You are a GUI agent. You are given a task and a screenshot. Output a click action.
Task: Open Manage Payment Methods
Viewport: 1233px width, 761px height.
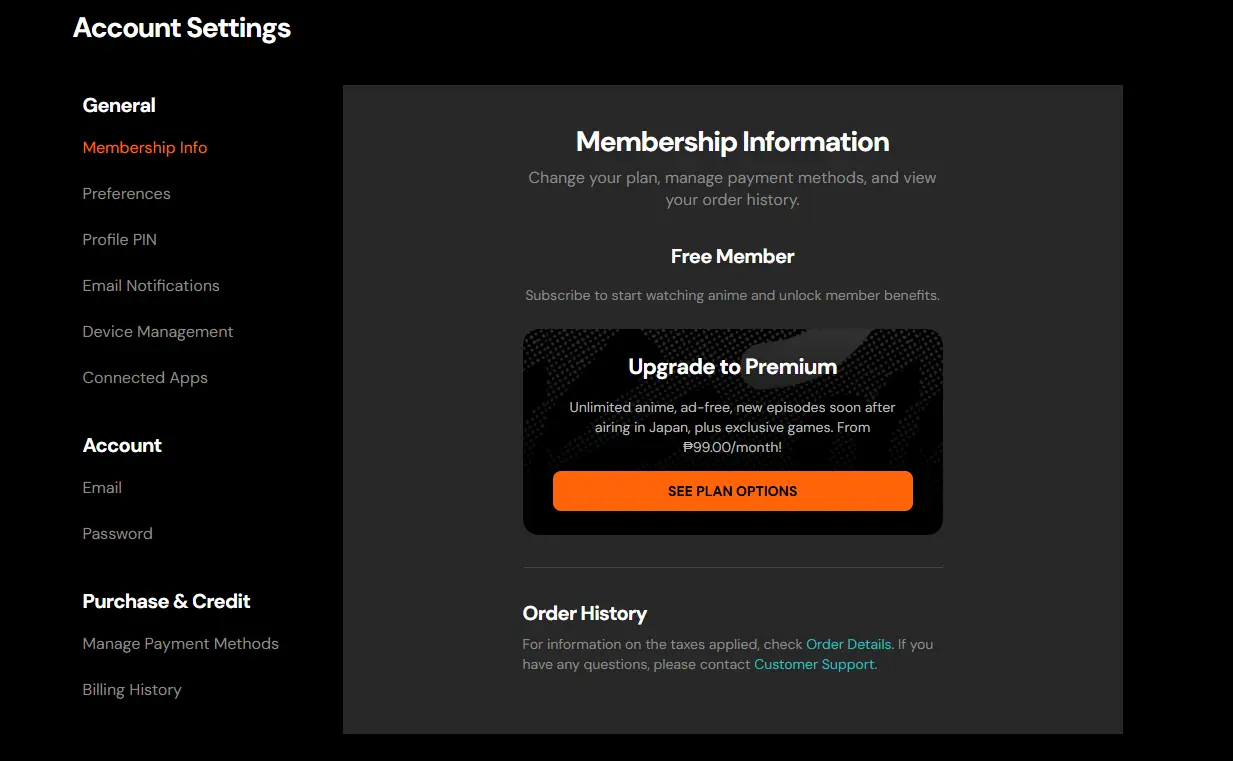pos(180,643)
